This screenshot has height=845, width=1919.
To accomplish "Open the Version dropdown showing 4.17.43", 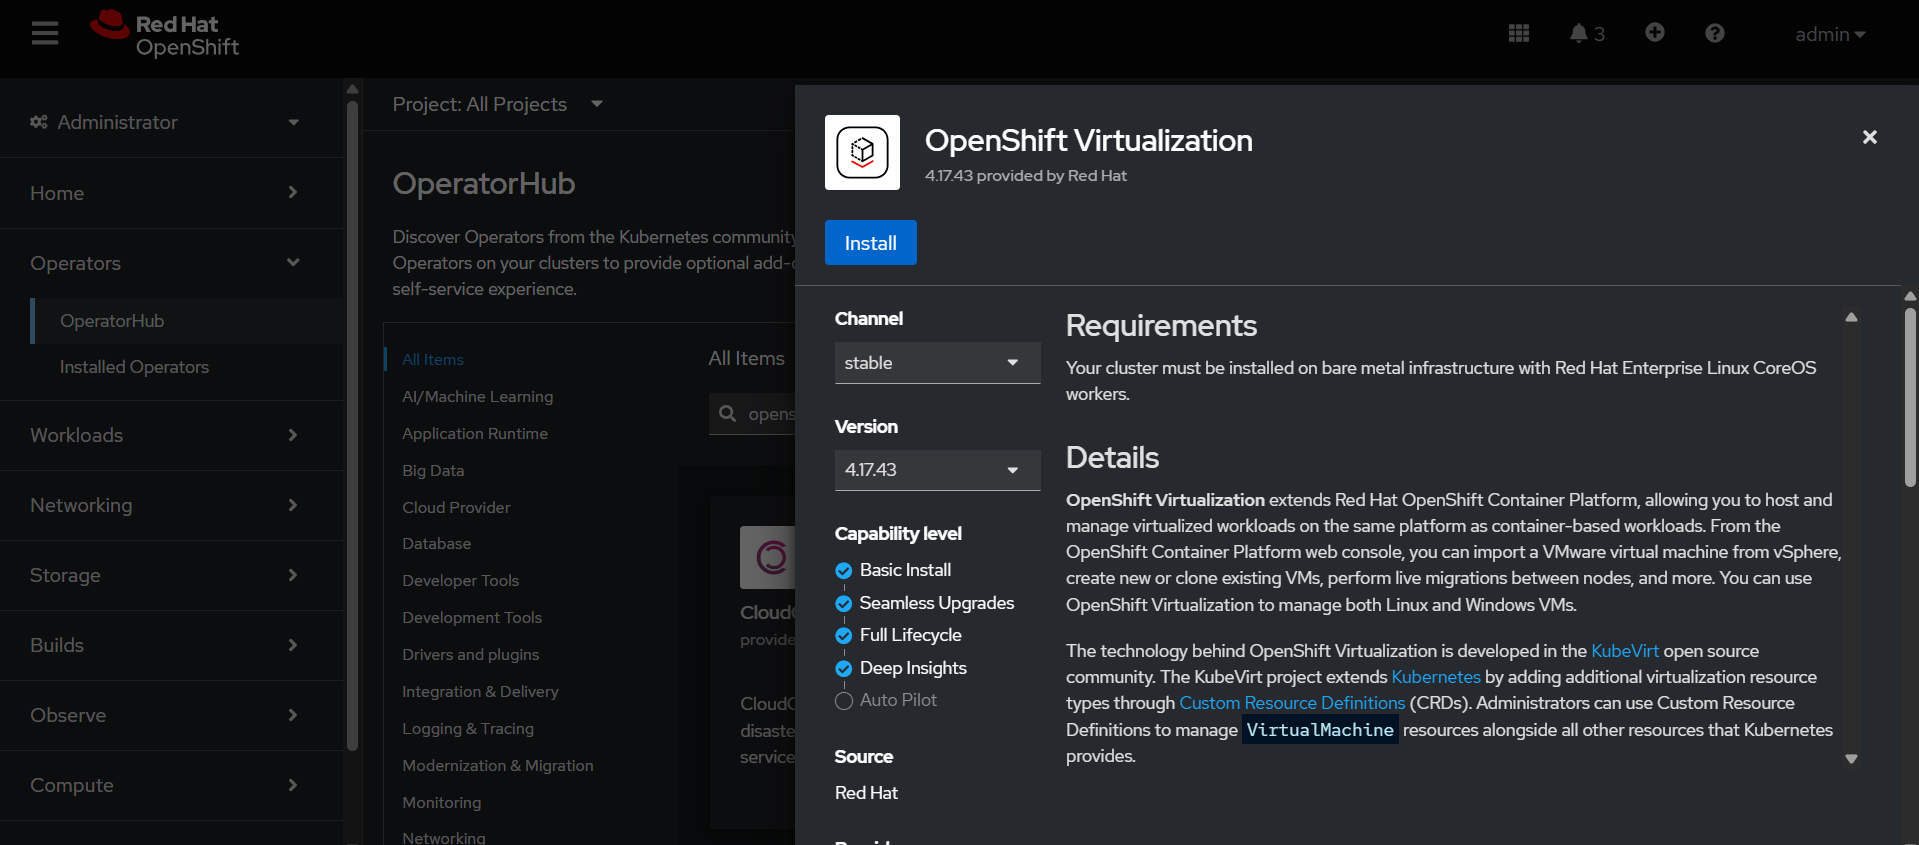I will 937,470.
